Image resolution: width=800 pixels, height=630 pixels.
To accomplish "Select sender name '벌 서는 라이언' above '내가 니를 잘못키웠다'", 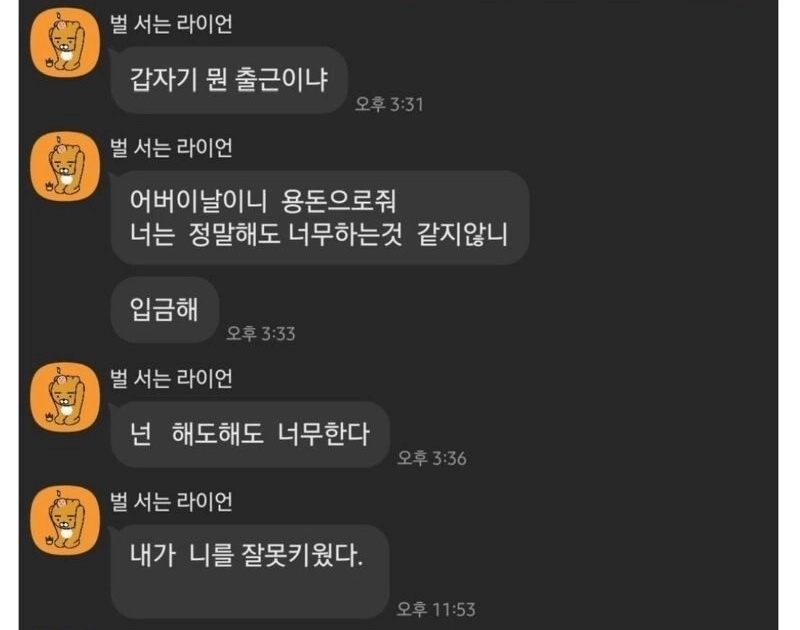I will 171,502.
